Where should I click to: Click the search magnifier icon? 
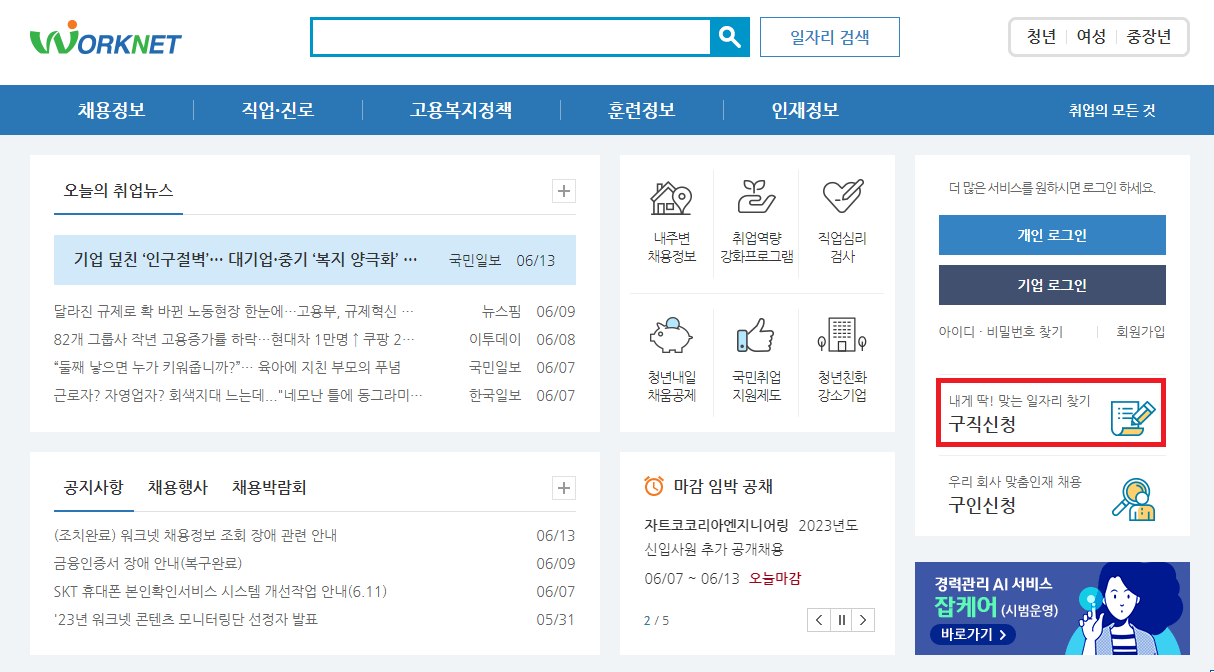tap(731, 37)
